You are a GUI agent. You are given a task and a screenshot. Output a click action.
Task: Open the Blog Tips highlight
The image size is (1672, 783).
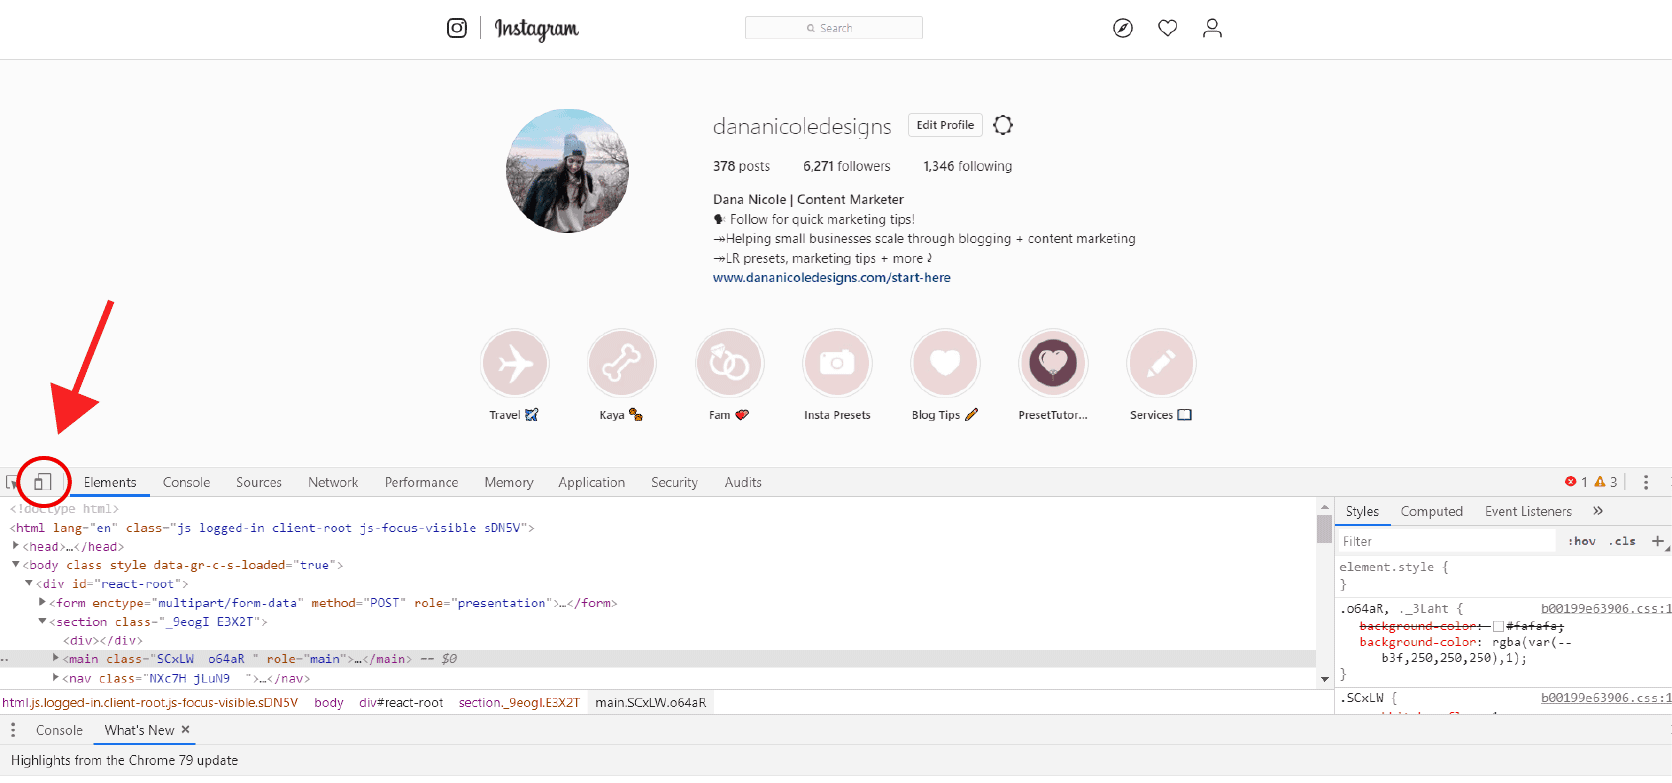945,363
